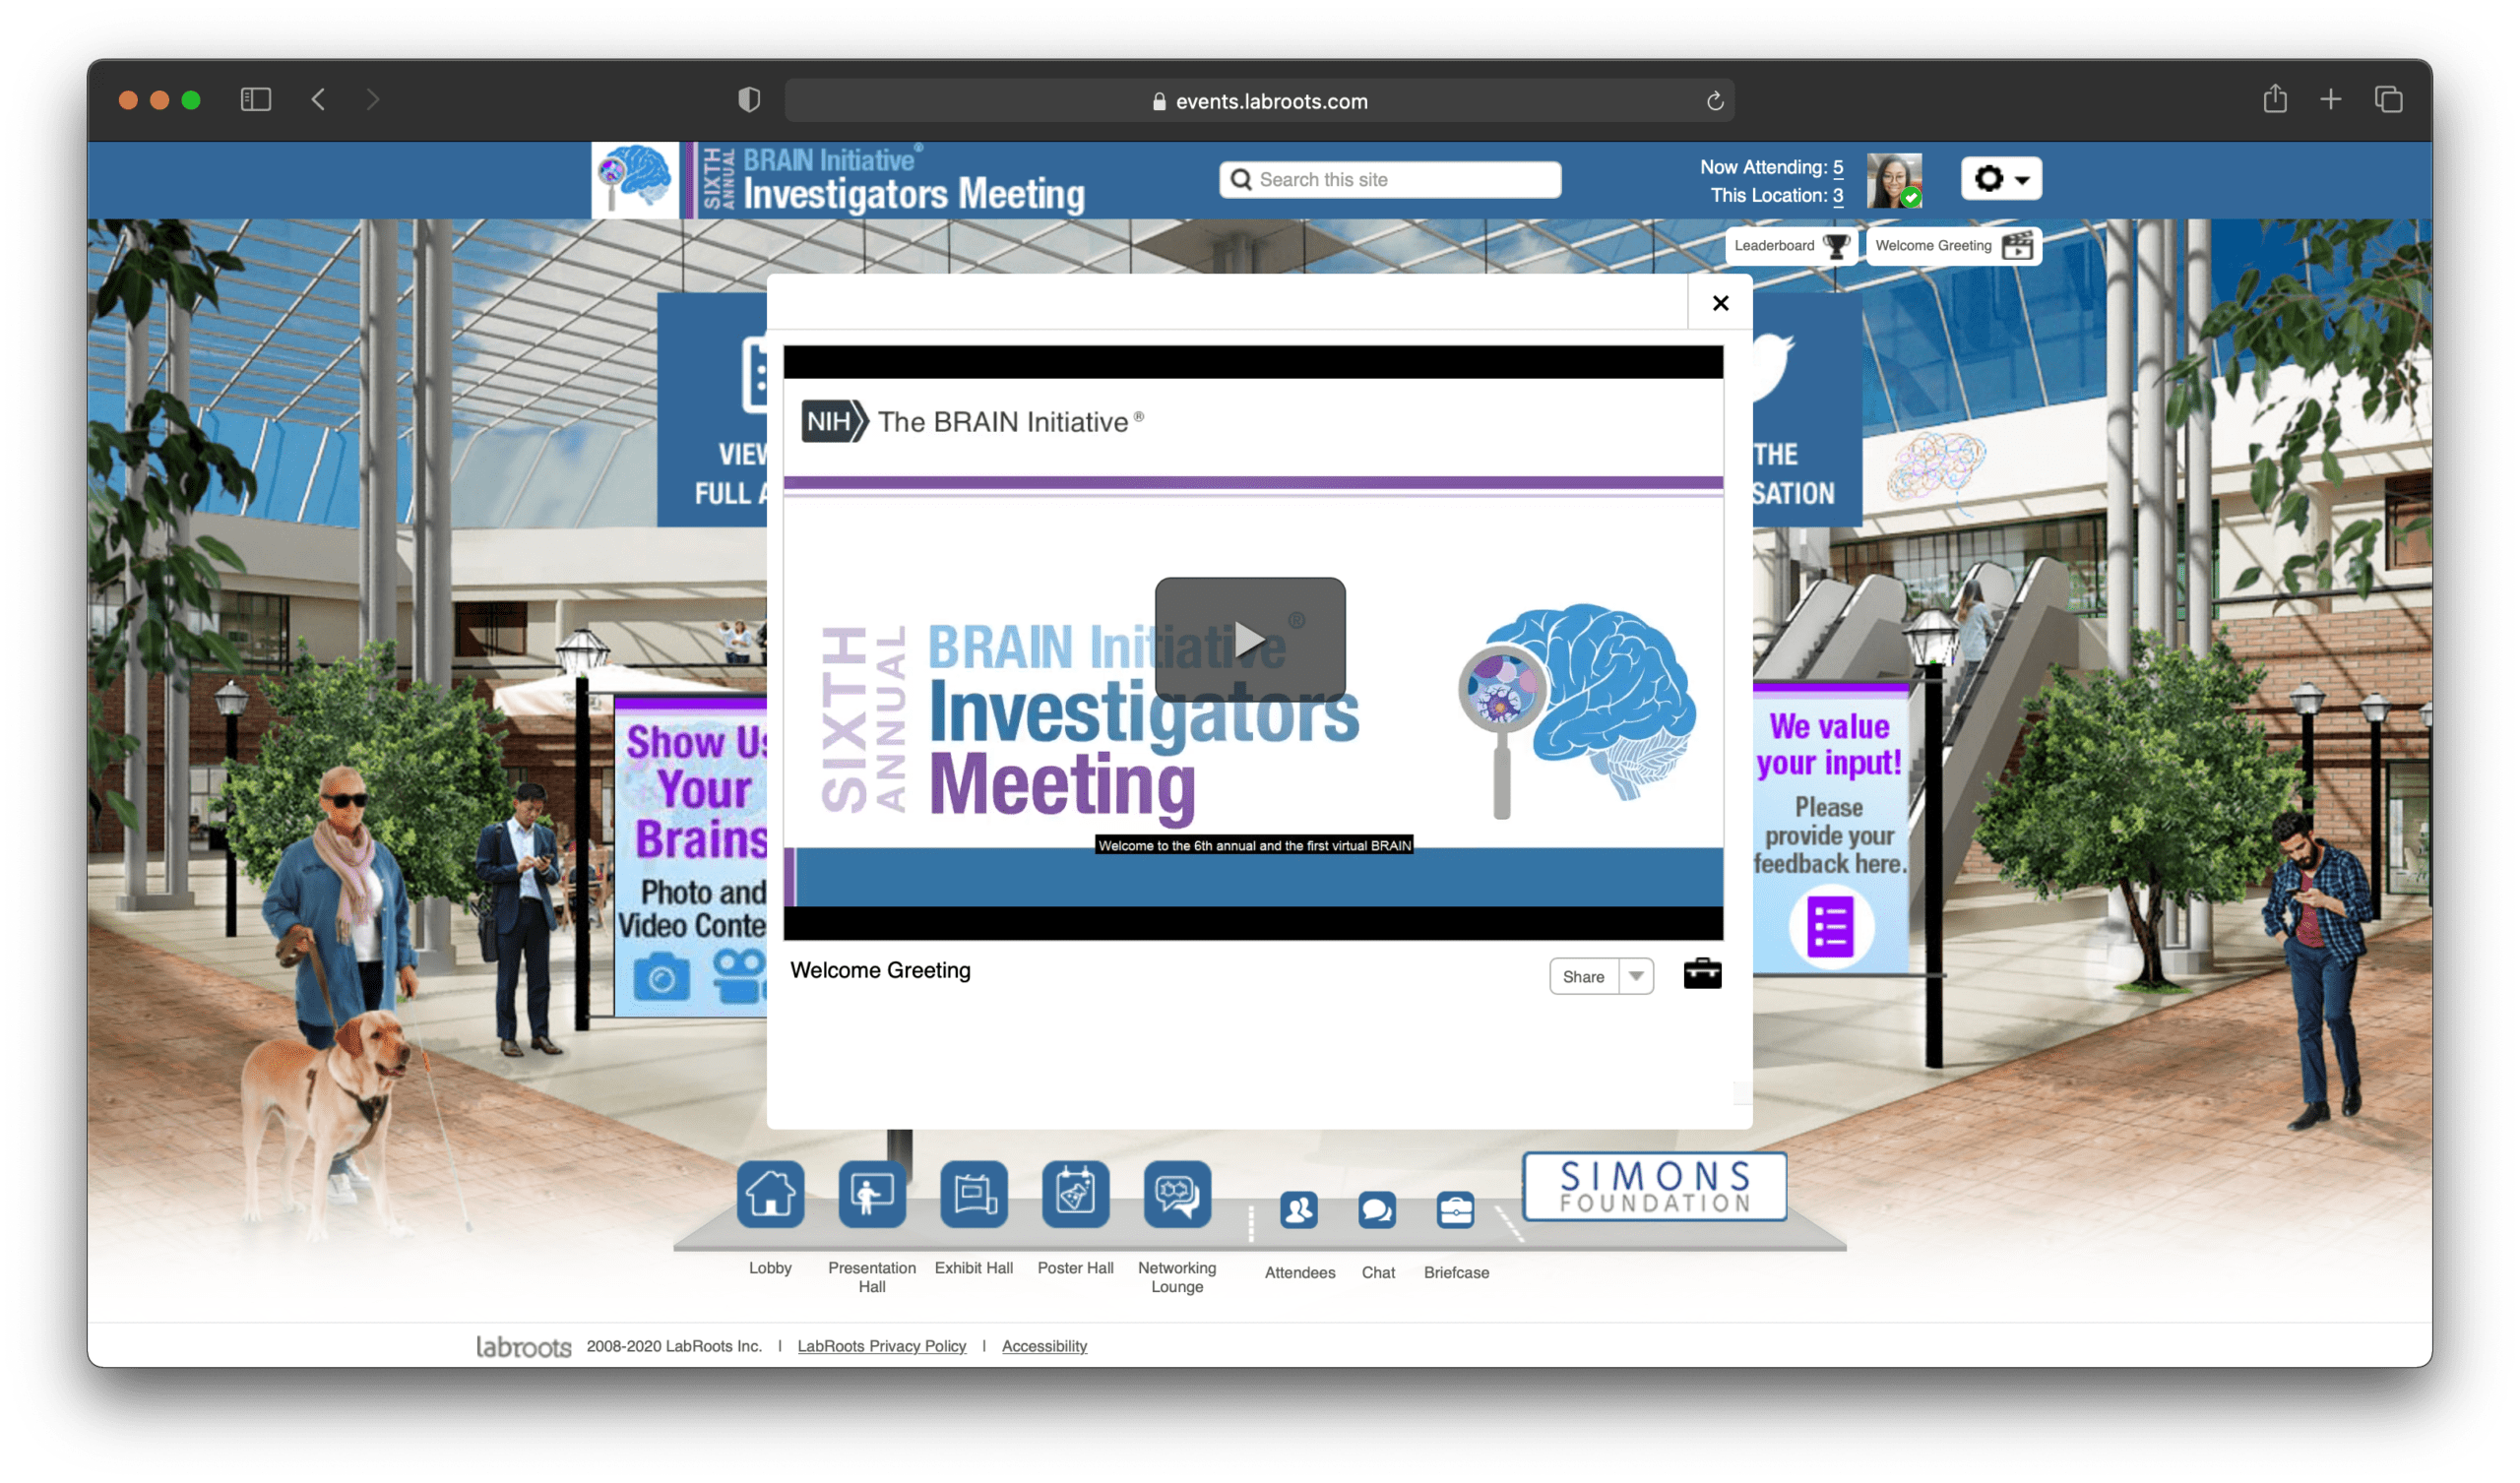Open the Briefcase icon in navigation bar
Viewport: 2520px width, 1483px height.
(x=1455, y=1210)
